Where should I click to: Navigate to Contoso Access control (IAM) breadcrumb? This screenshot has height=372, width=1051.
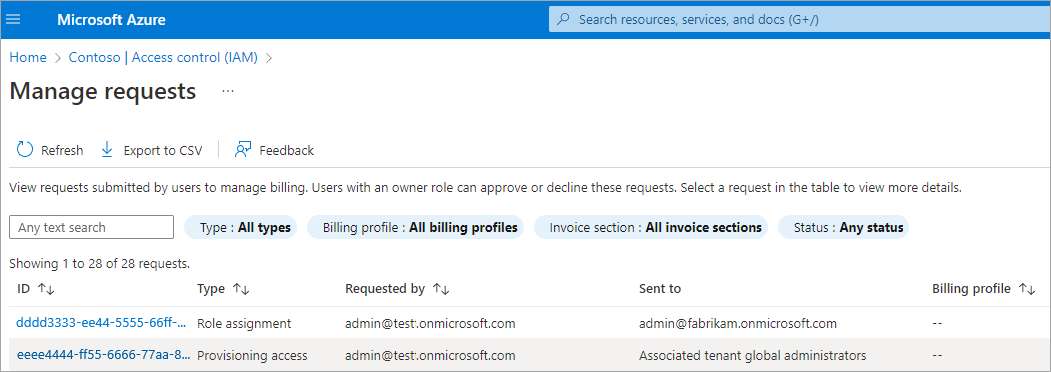point(164,58)
